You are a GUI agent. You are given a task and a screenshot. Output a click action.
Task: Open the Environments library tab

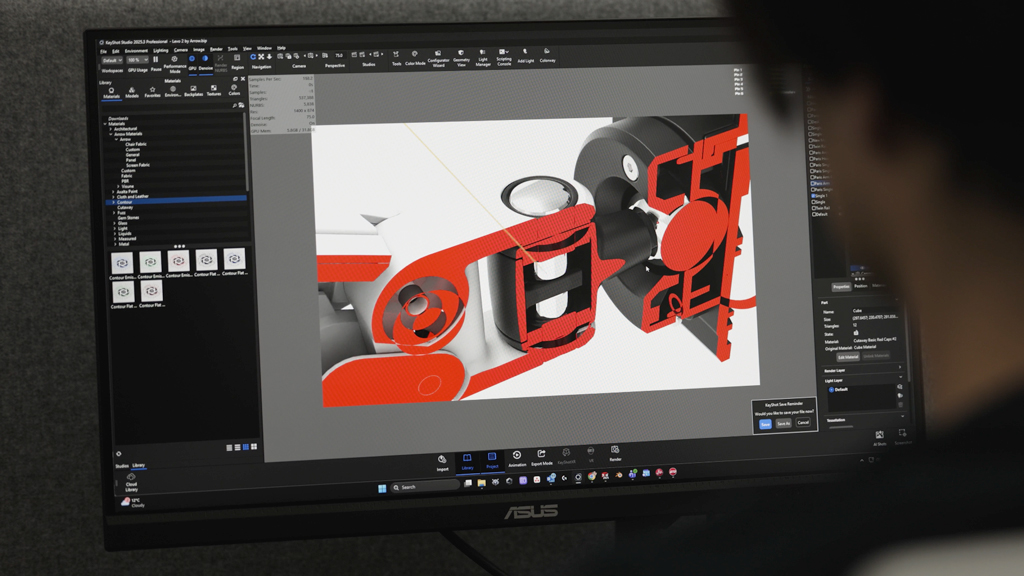click(x=172, y=91)
